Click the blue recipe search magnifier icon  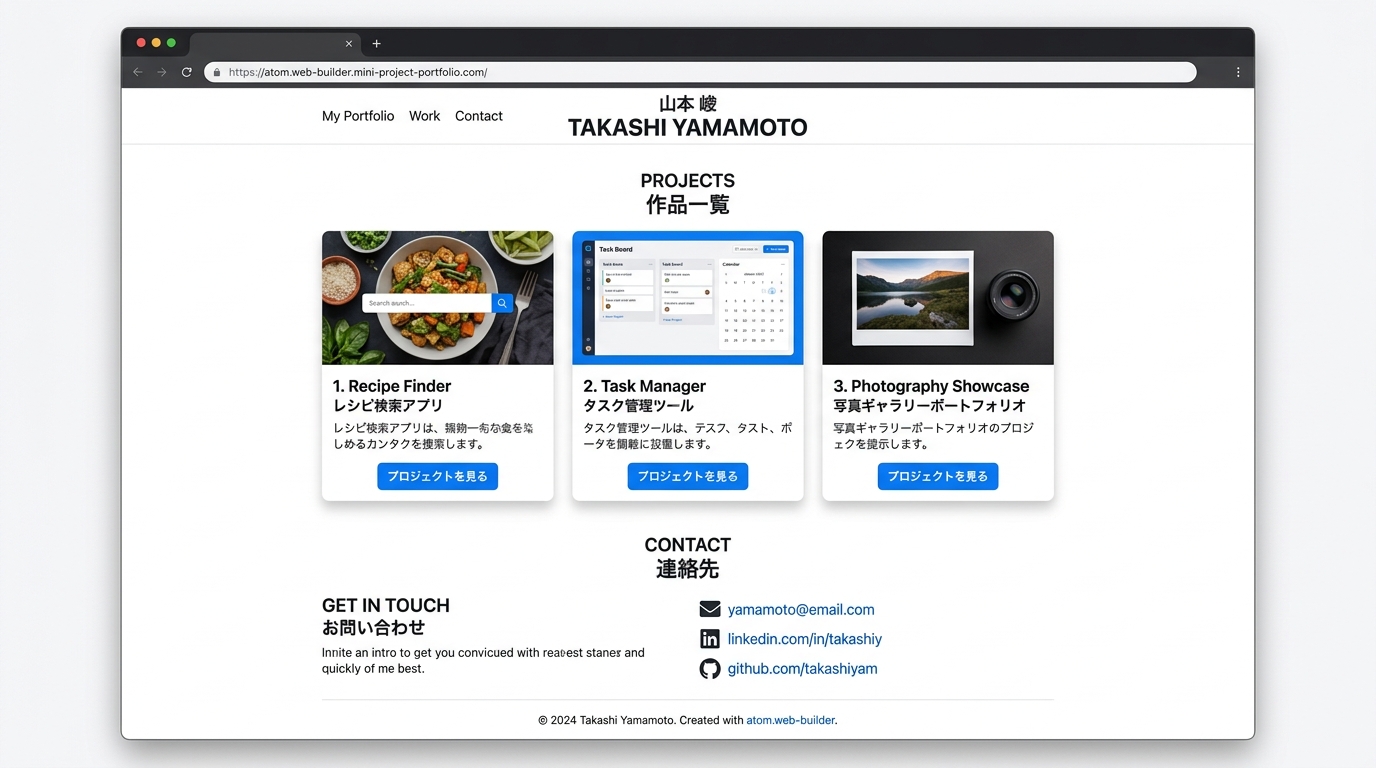(x=502, y=303)
